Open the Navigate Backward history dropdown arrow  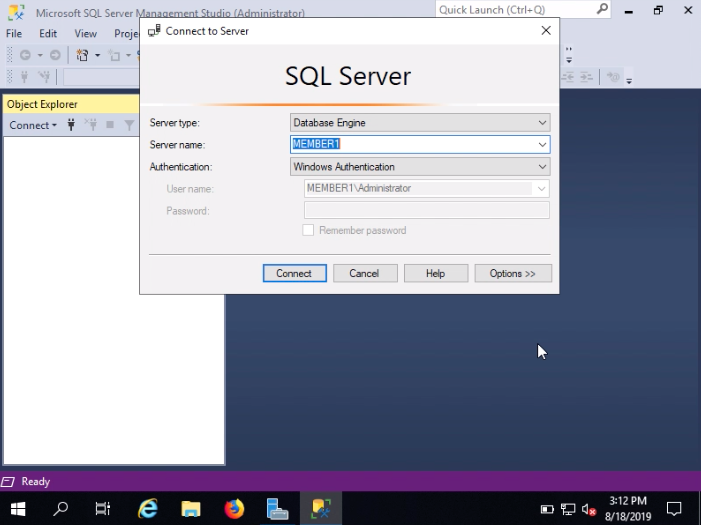pos(40,55)
